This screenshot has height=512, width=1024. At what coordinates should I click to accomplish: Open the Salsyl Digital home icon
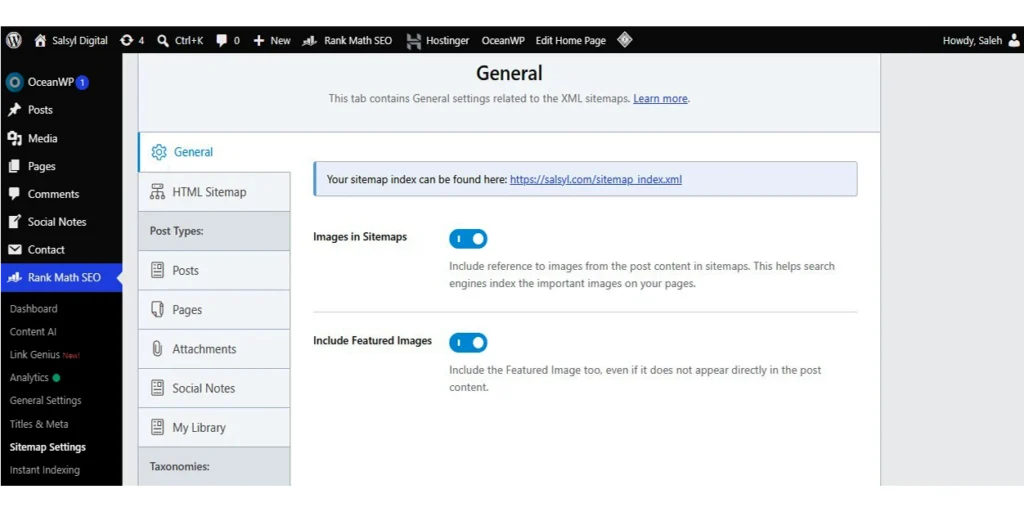coord(40,40)
